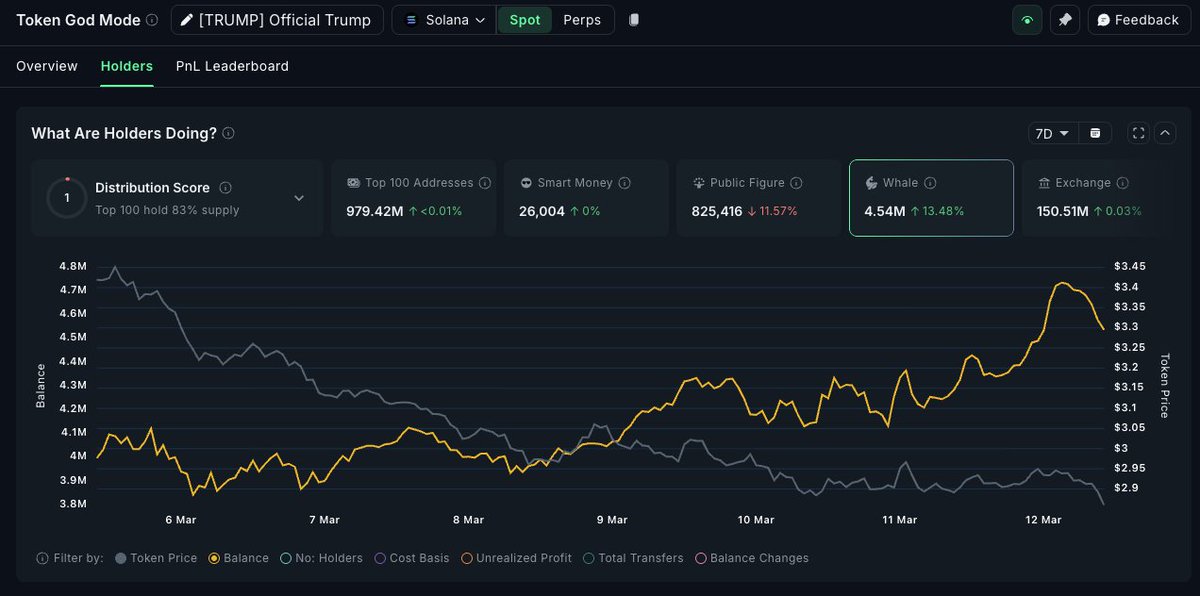Copy token address with the copy icon
The image size is (1200, 596).
[634, 20]
